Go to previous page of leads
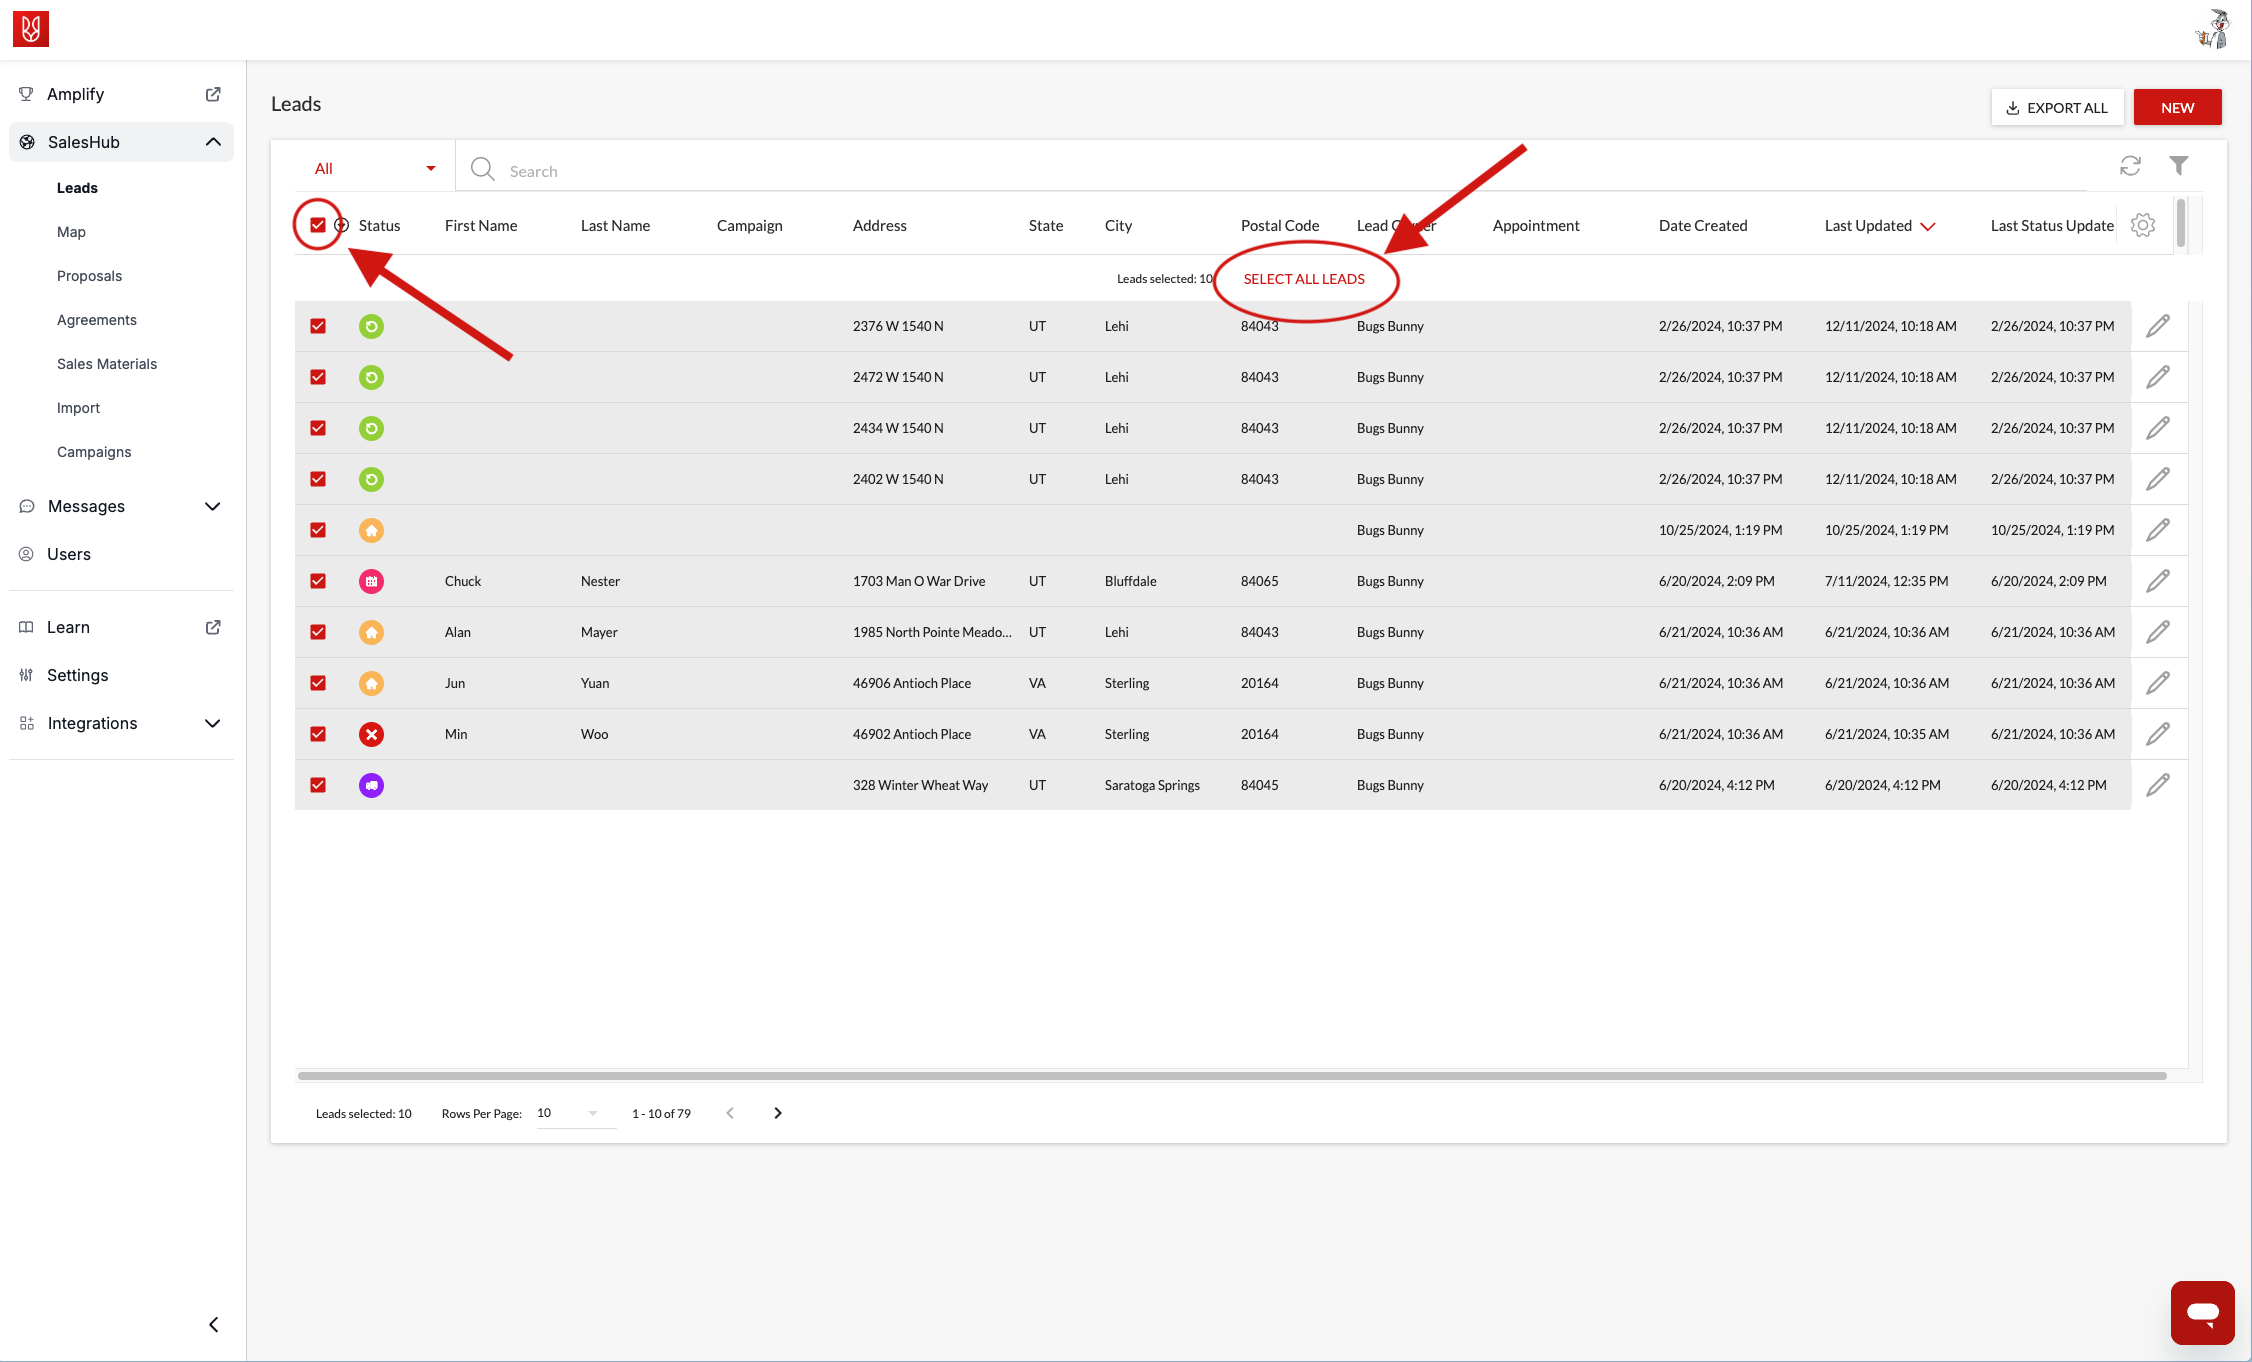Screen dimensions: 2252x1362 730,1113
